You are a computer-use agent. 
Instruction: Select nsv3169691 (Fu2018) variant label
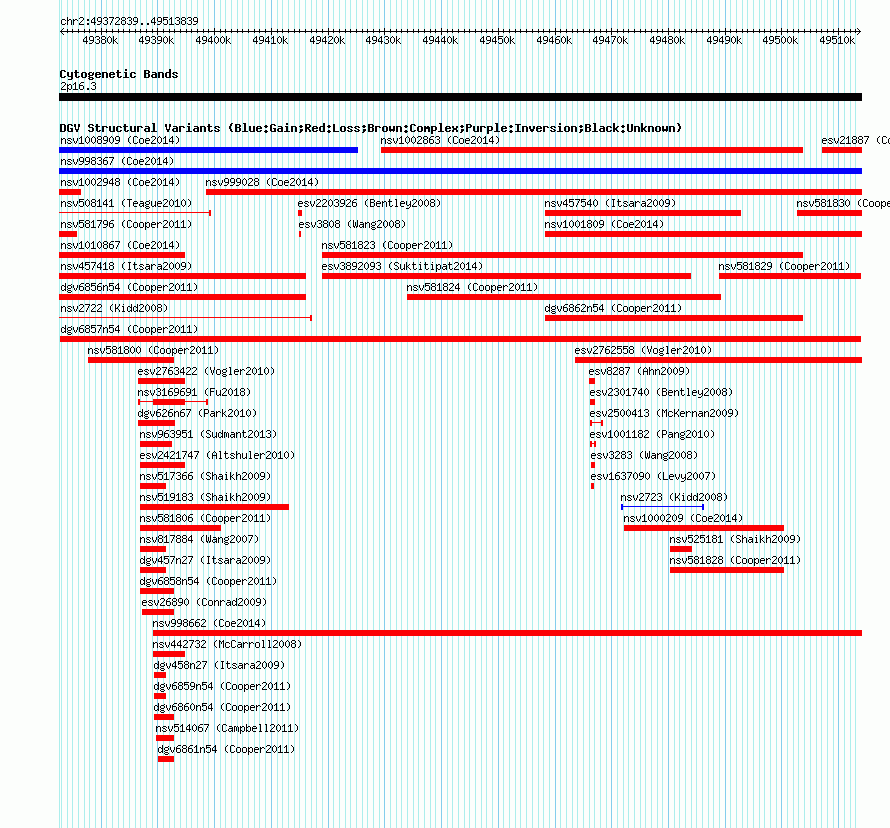click(194, 392)
